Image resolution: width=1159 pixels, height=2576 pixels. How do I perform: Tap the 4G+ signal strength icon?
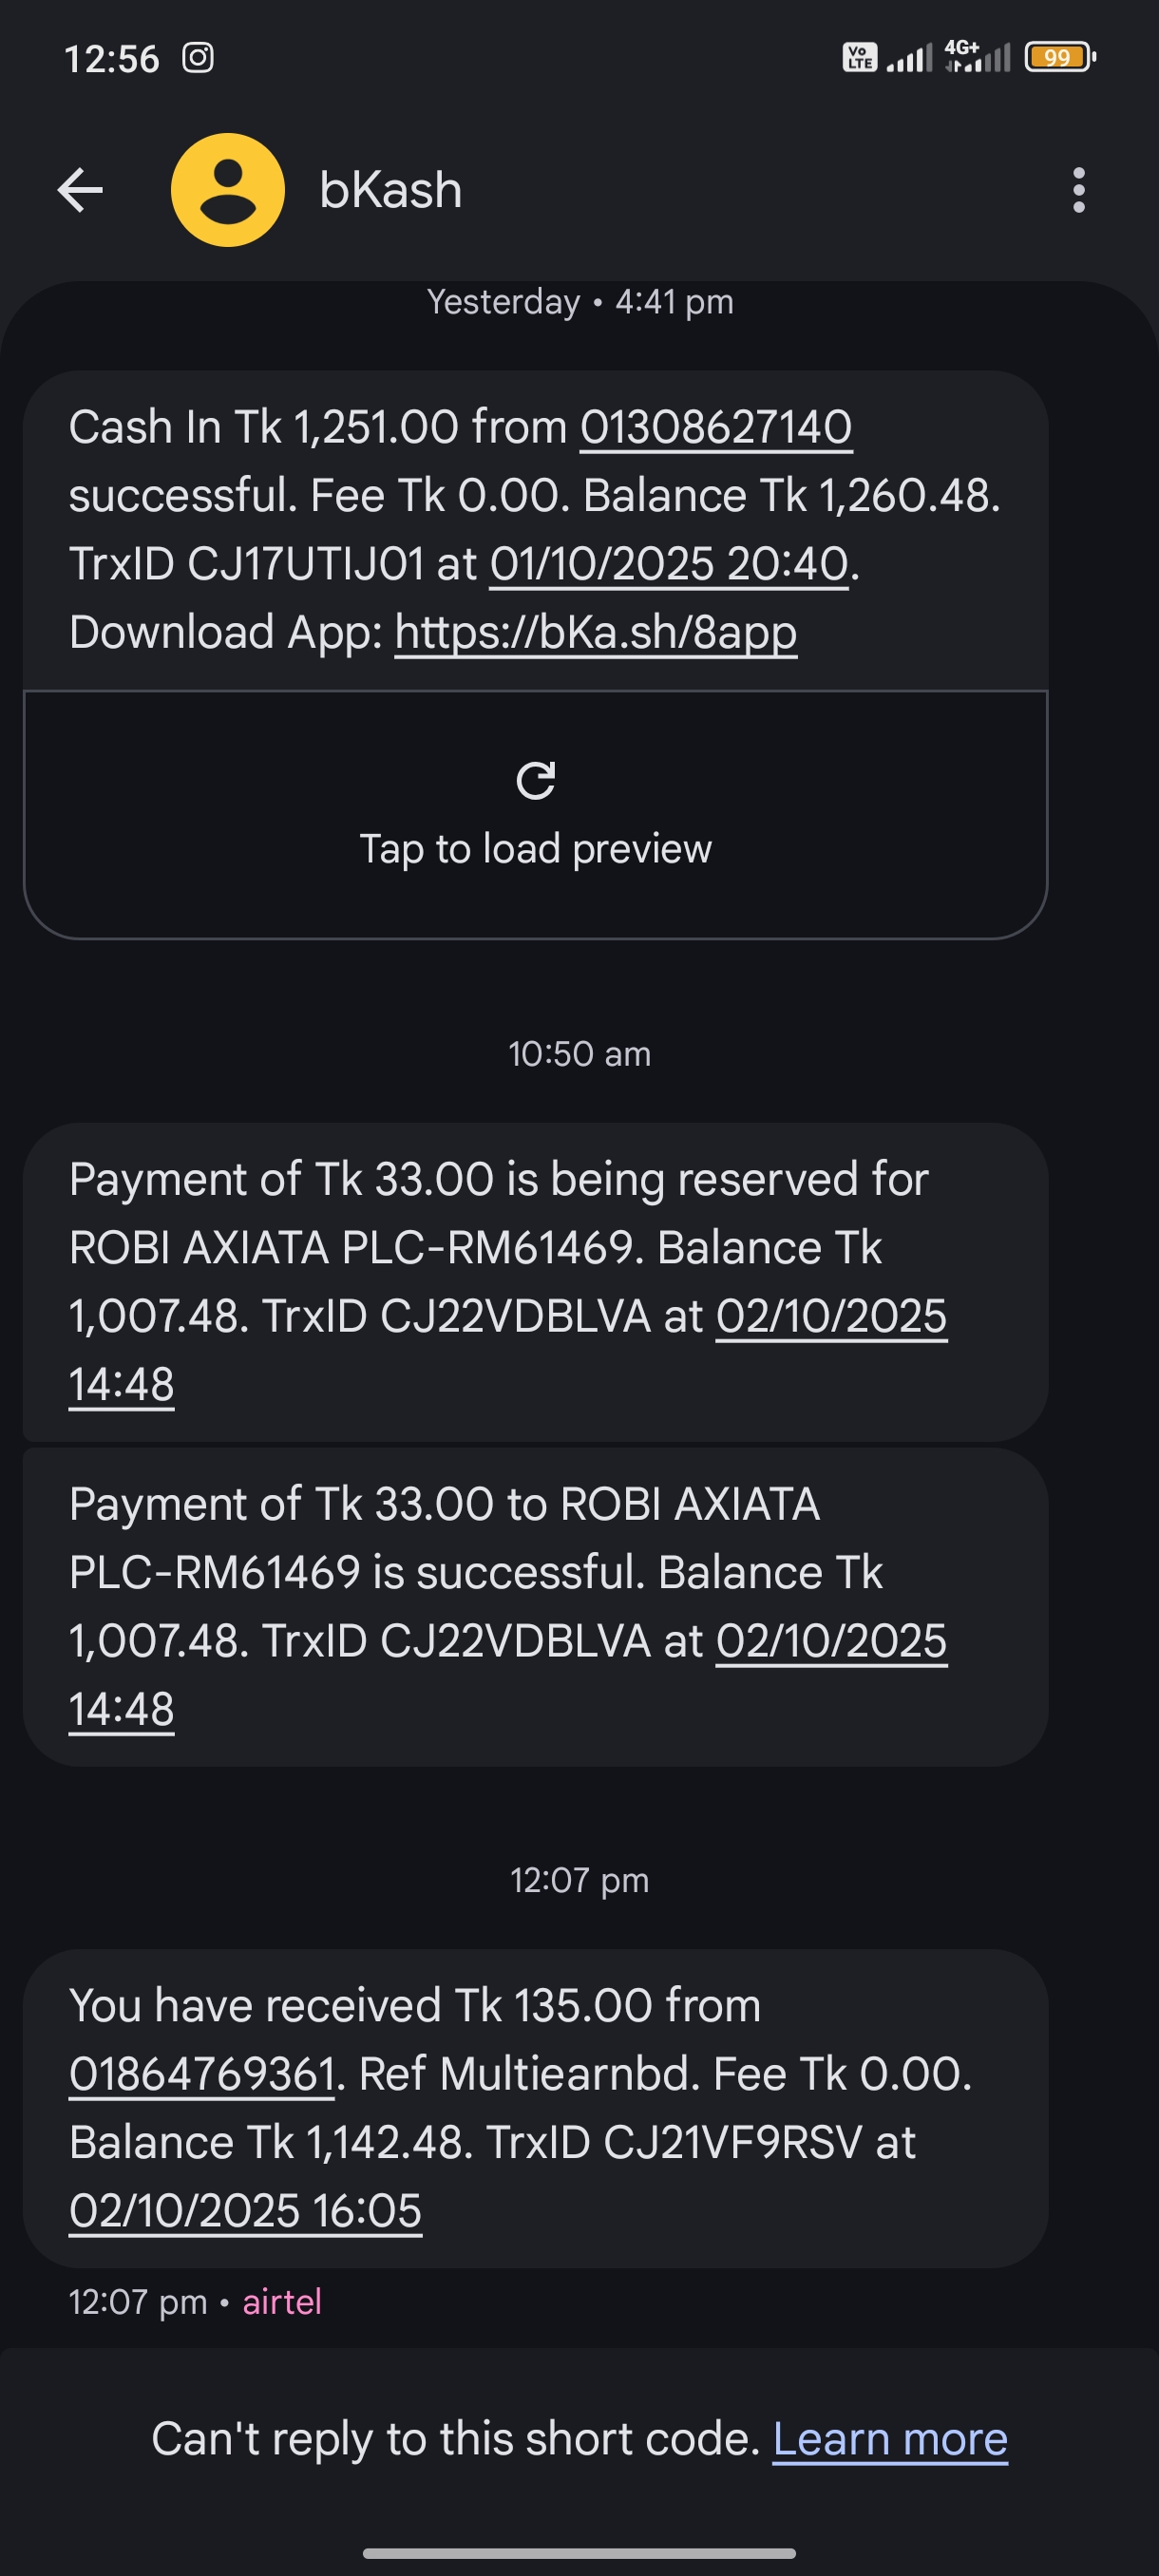pos(978,56)
